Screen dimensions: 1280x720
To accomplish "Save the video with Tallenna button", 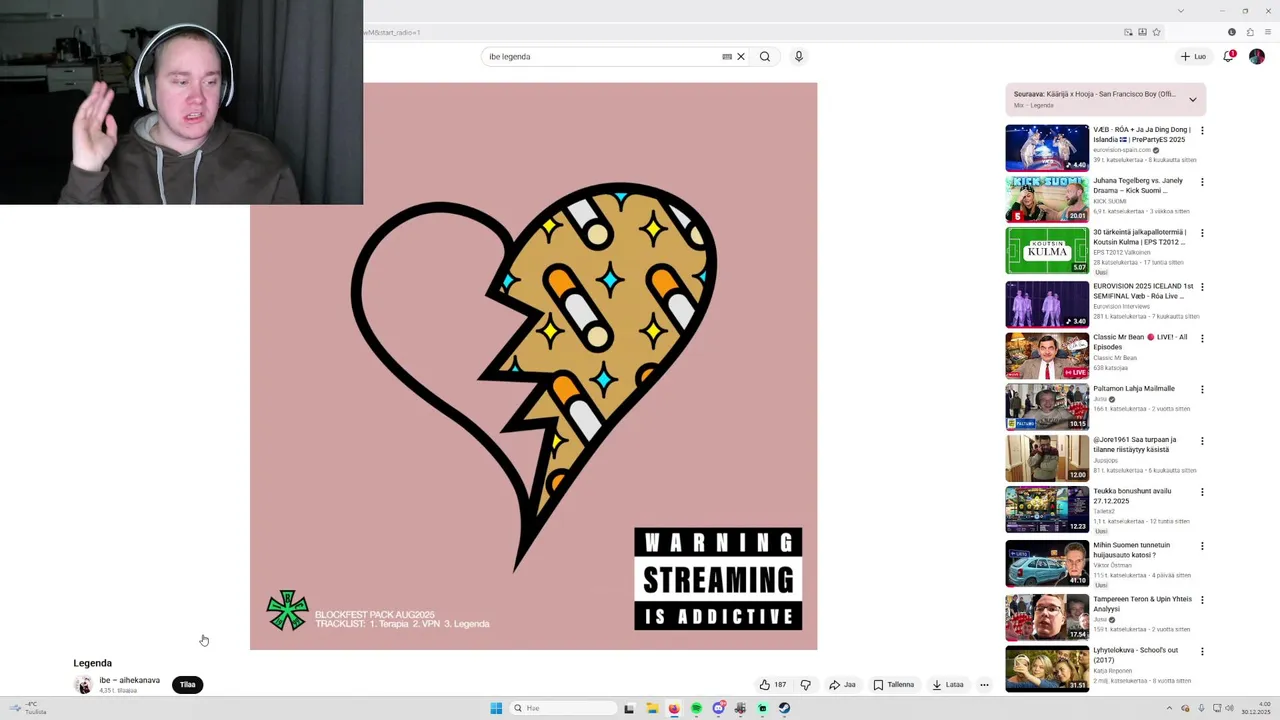I will pyautogui.click(x=894, y=685).
